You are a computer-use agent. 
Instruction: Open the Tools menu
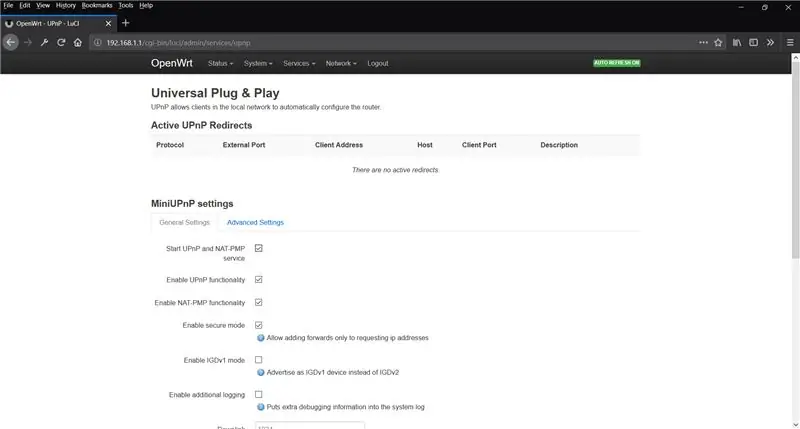click(126, 5)
